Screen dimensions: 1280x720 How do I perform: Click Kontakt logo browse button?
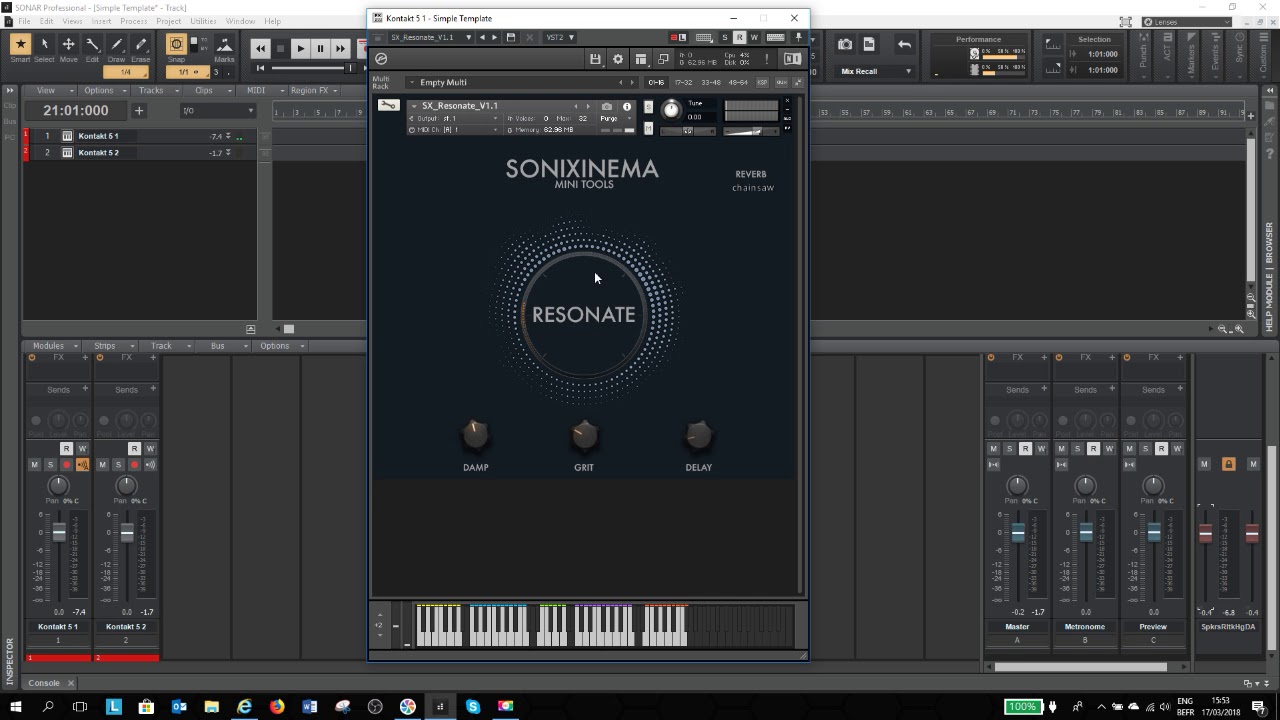click(x=381, y=59)
